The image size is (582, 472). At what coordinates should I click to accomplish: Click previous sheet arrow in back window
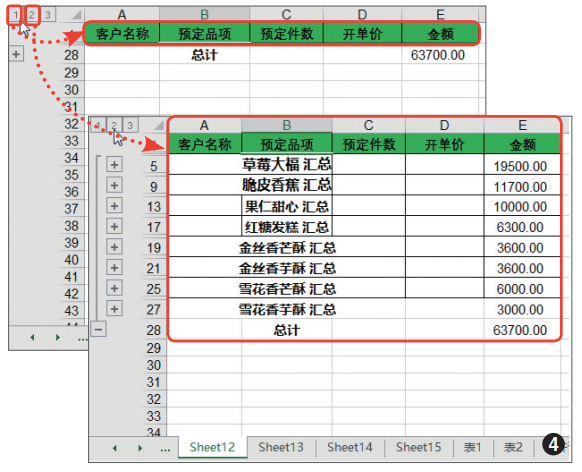pos(33,337)
